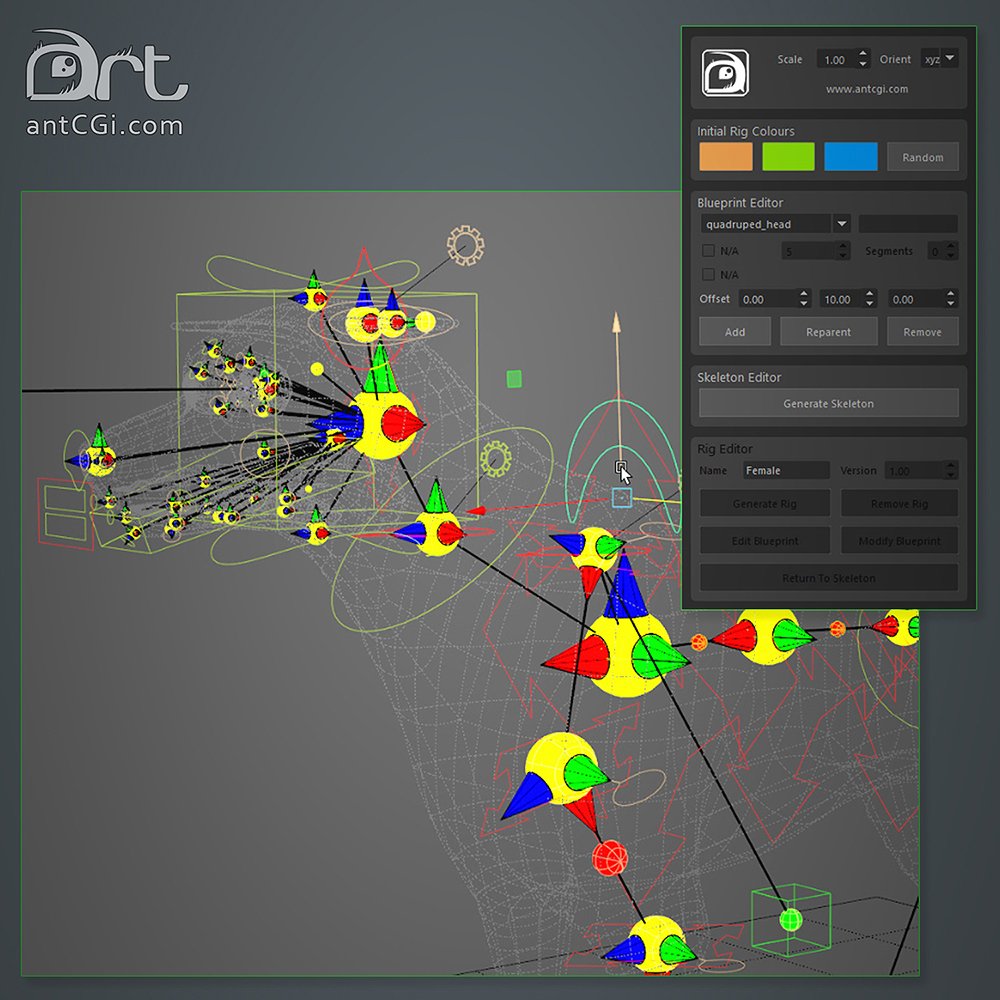Select the red arrow cone pointing left

[x=477, y=510]
